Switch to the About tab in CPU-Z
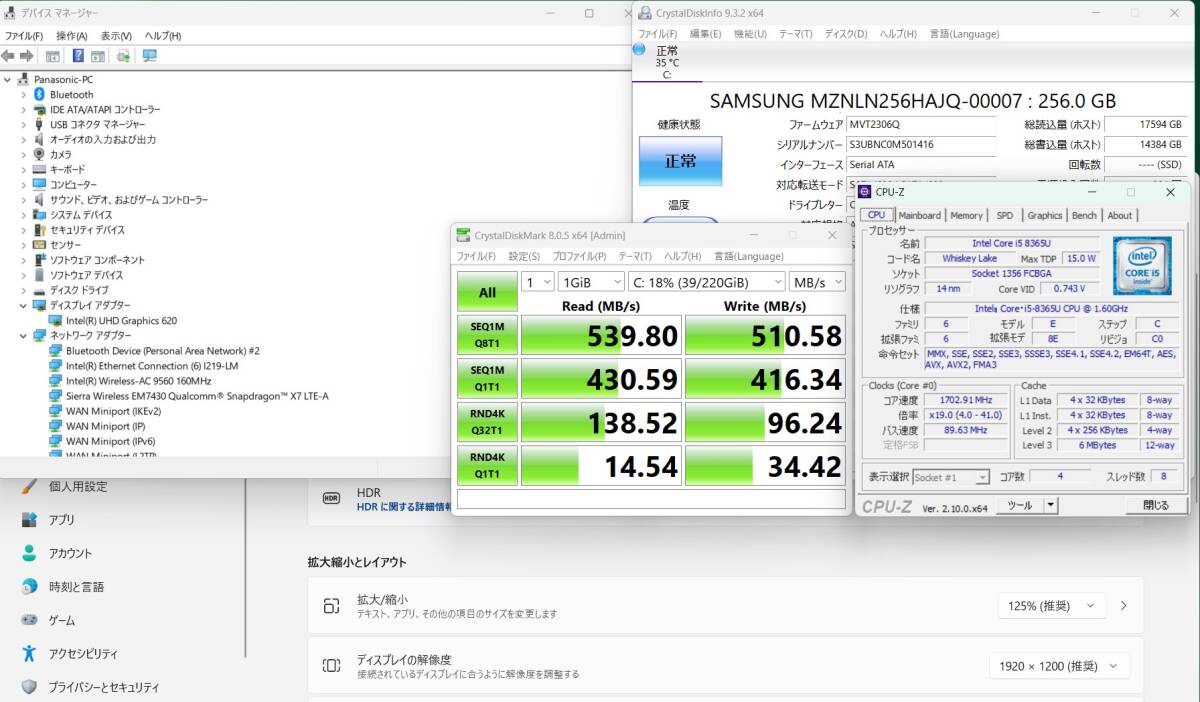Screen dimensions: 1200x702 point(1120,215)
